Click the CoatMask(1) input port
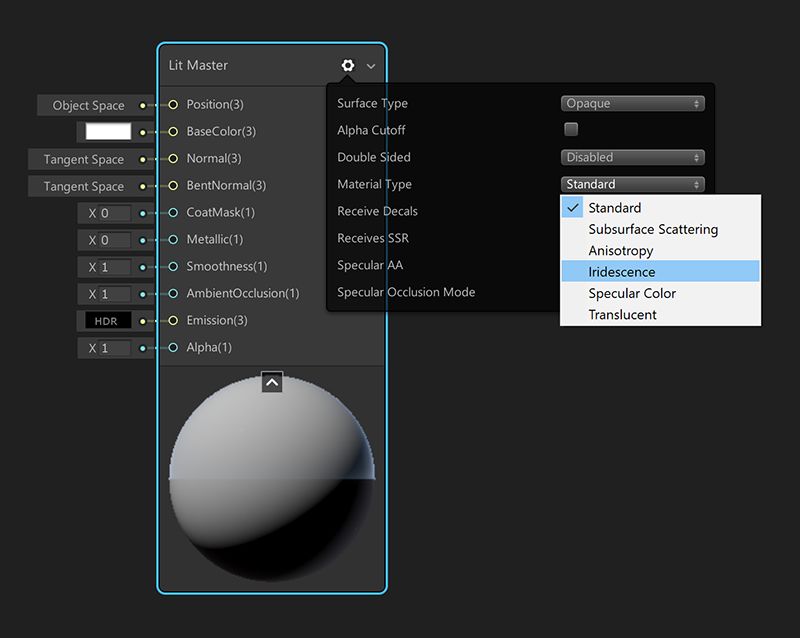 (173, 212)
